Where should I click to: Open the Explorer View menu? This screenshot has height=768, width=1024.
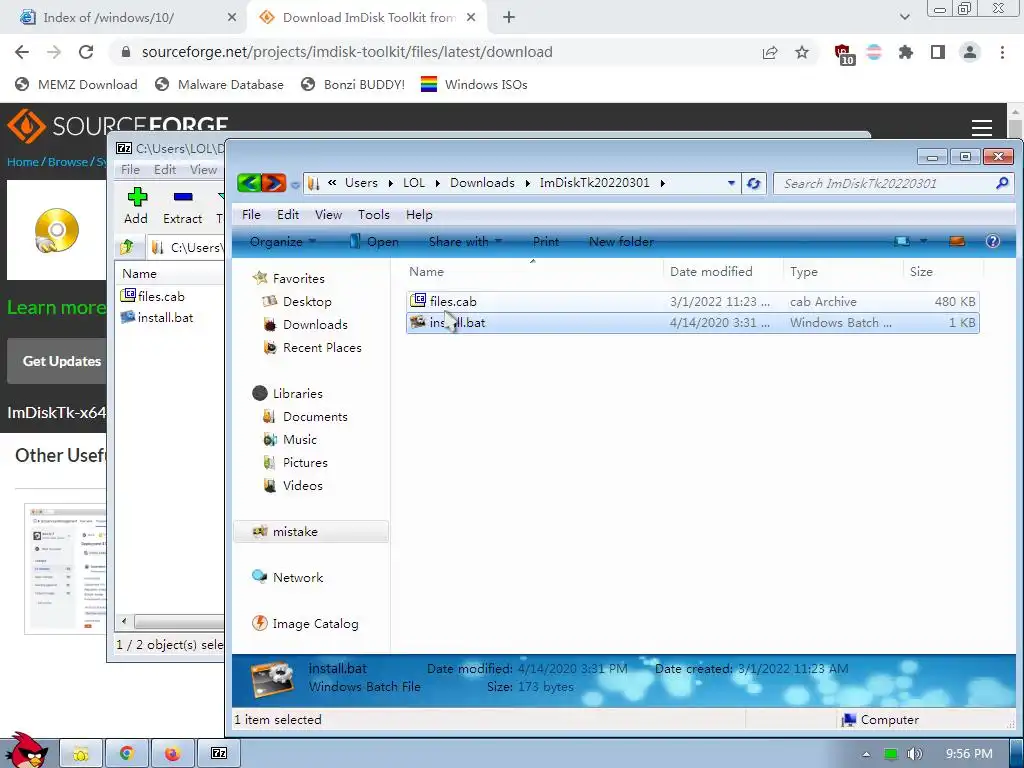[x=328, y=215]
